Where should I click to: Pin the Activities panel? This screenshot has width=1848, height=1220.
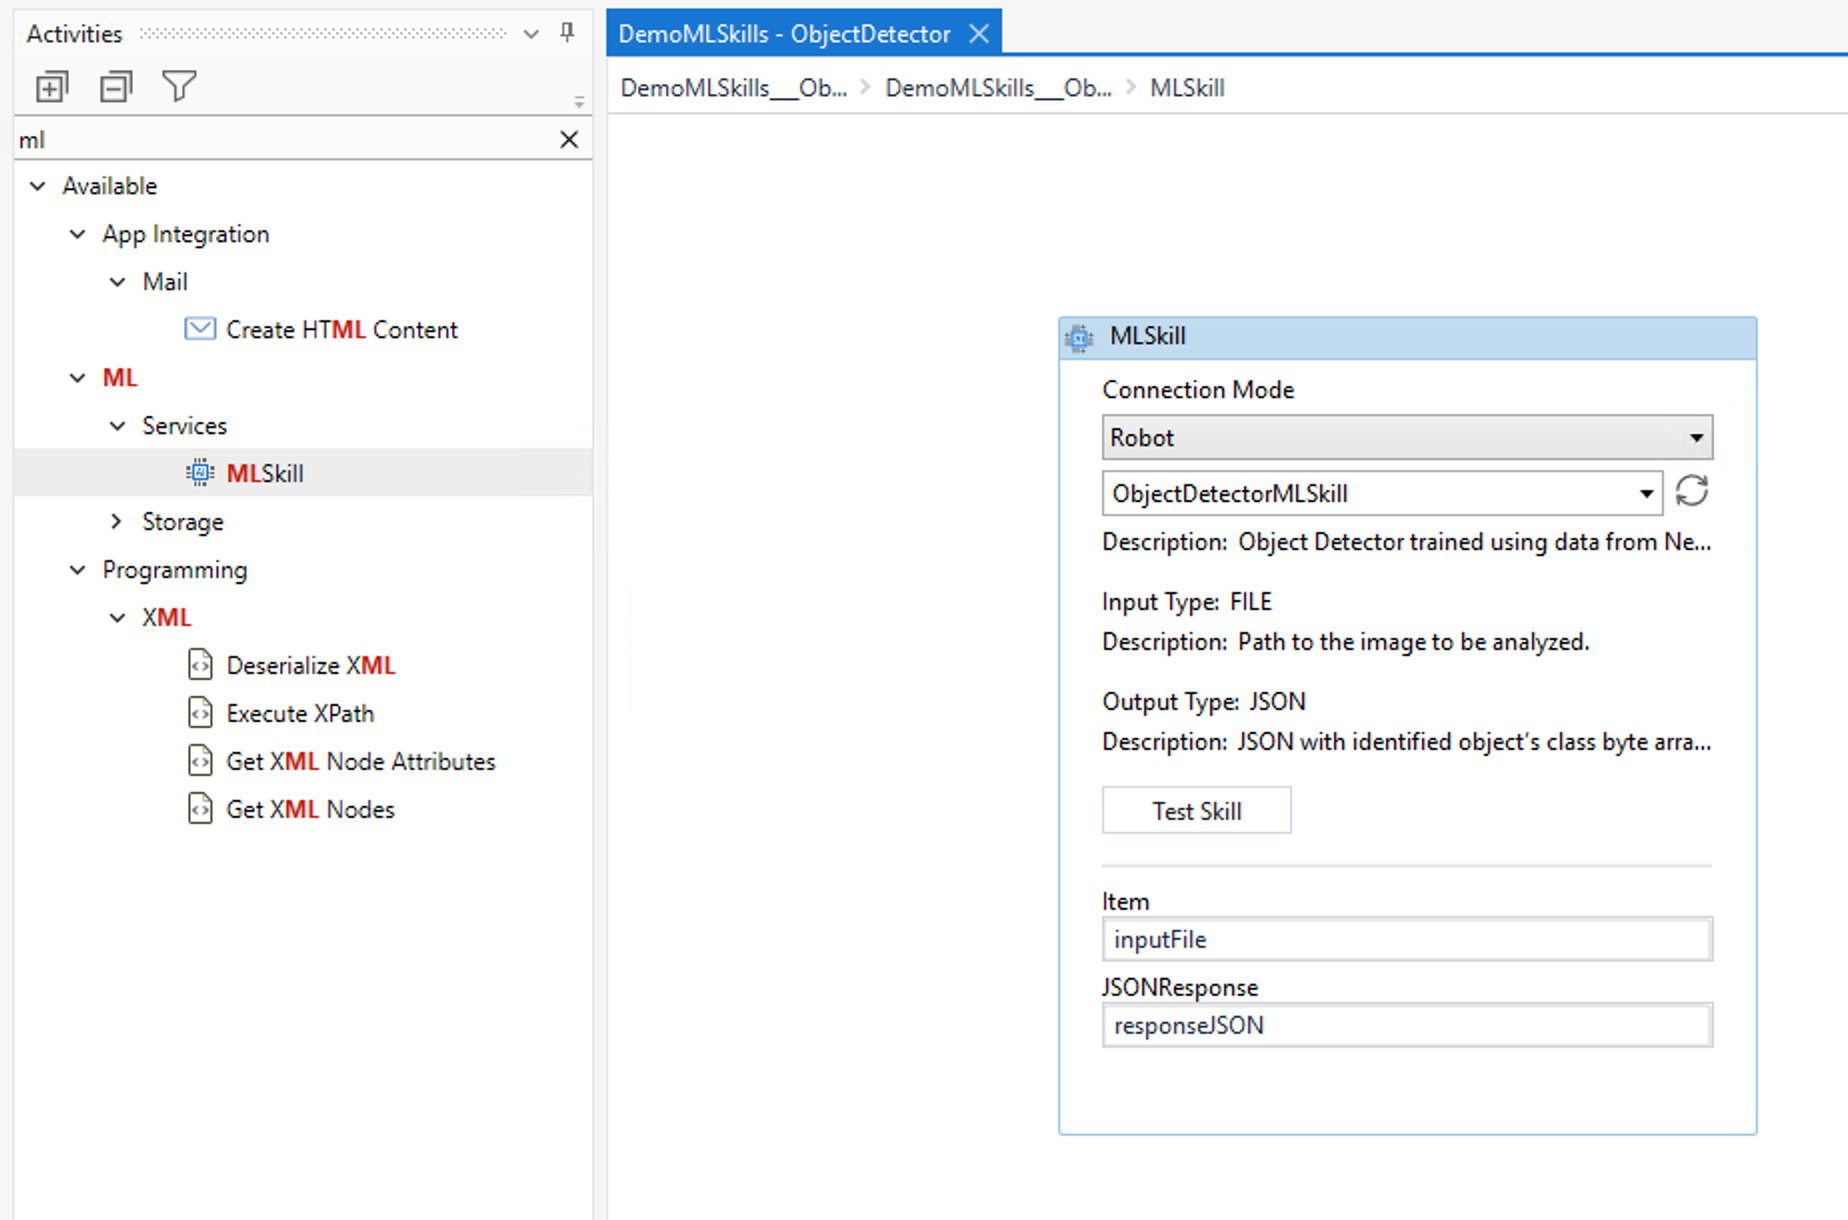pos(567,33)
